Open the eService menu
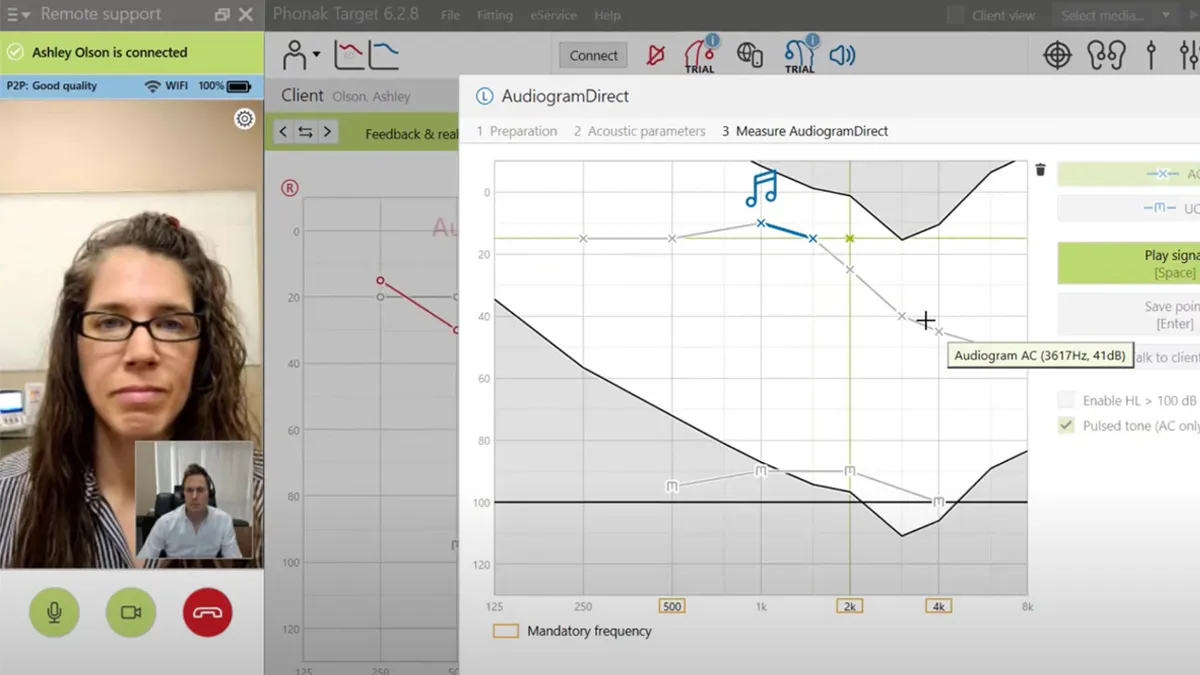The image size is (1200, 675). click(x=553, y=15)
